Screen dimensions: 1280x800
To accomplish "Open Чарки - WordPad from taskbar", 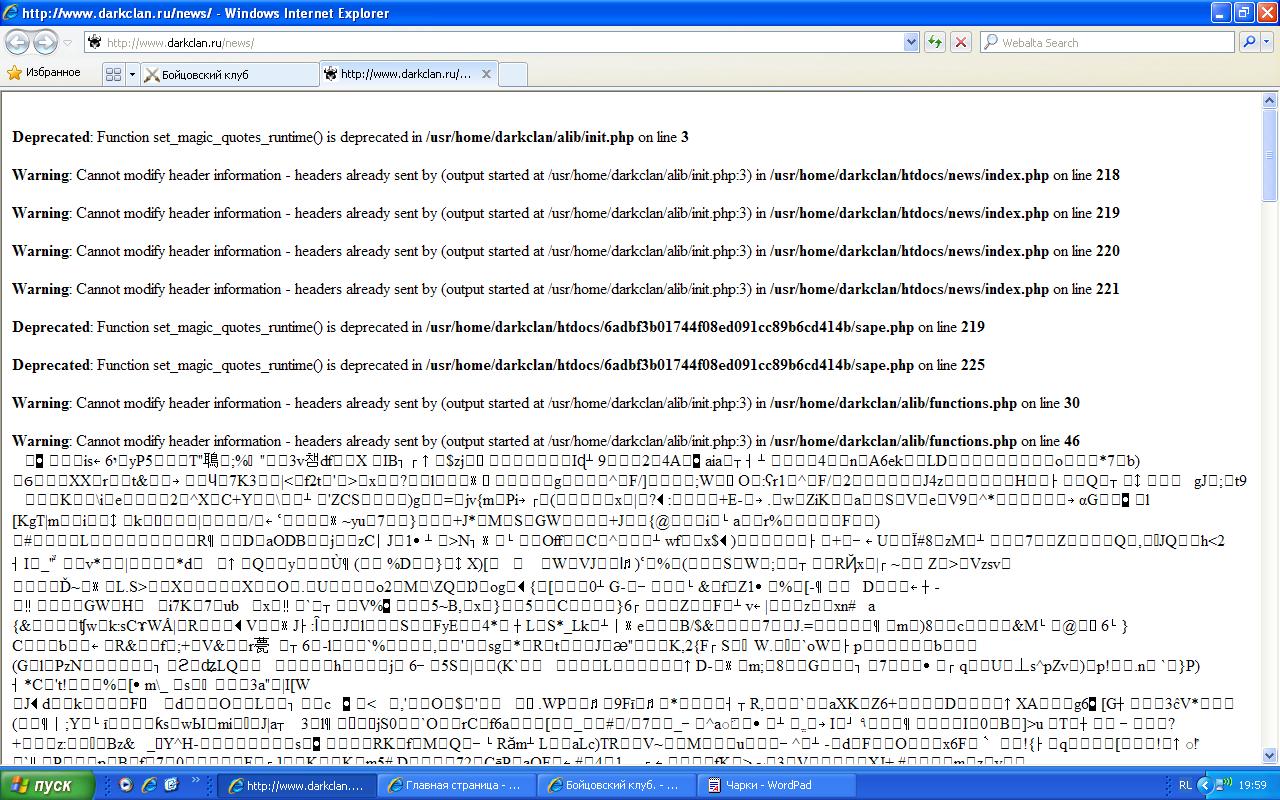I will point(774,786).
